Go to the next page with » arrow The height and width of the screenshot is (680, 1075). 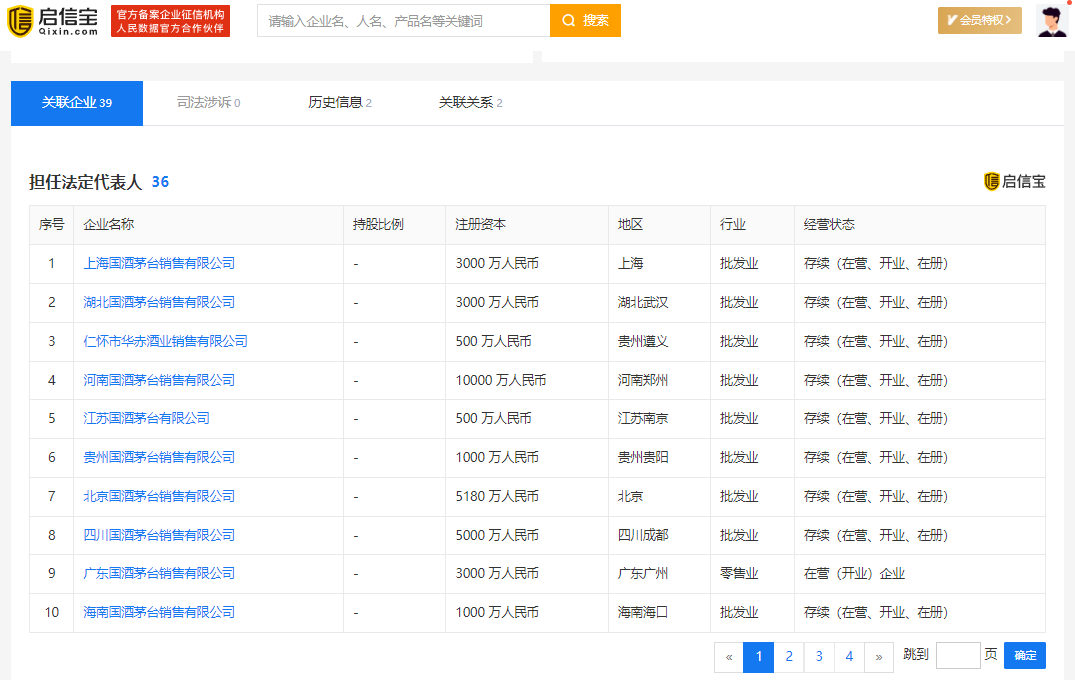pos(879,657)
